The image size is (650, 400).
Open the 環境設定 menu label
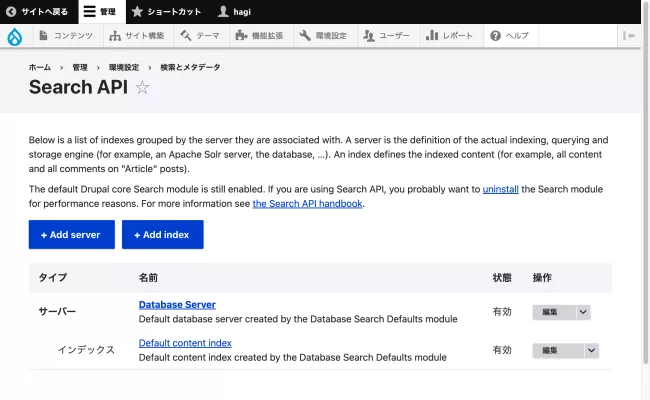click(x=331, y=36)
